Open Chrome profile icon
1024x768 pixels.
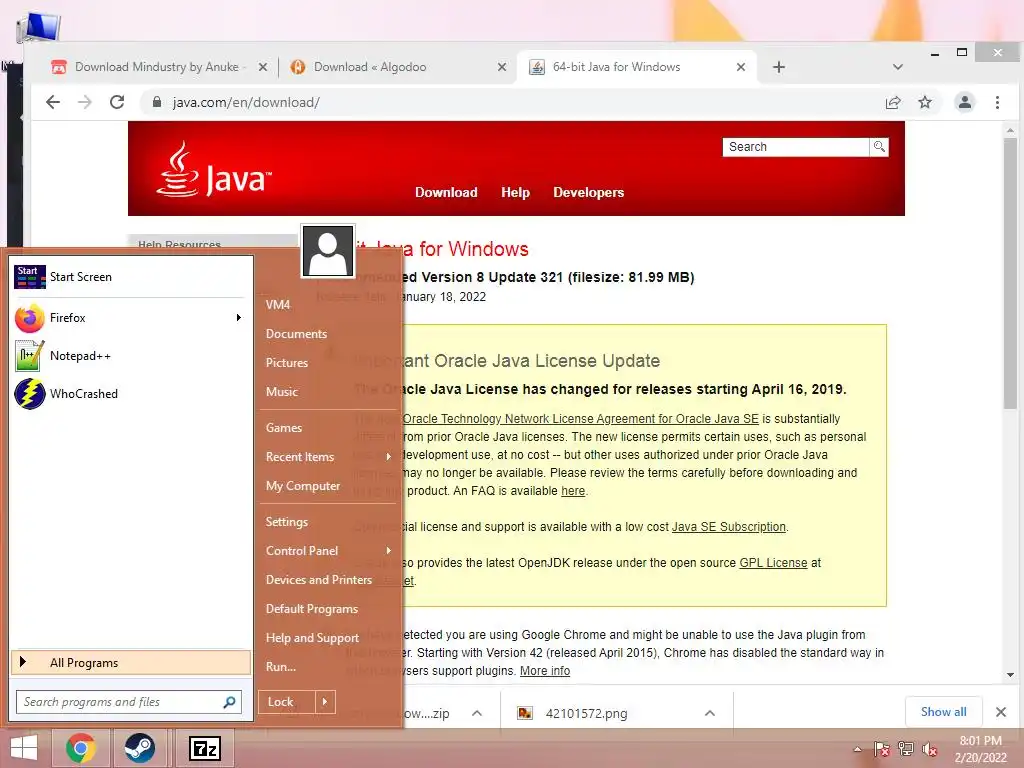[965, 102]
